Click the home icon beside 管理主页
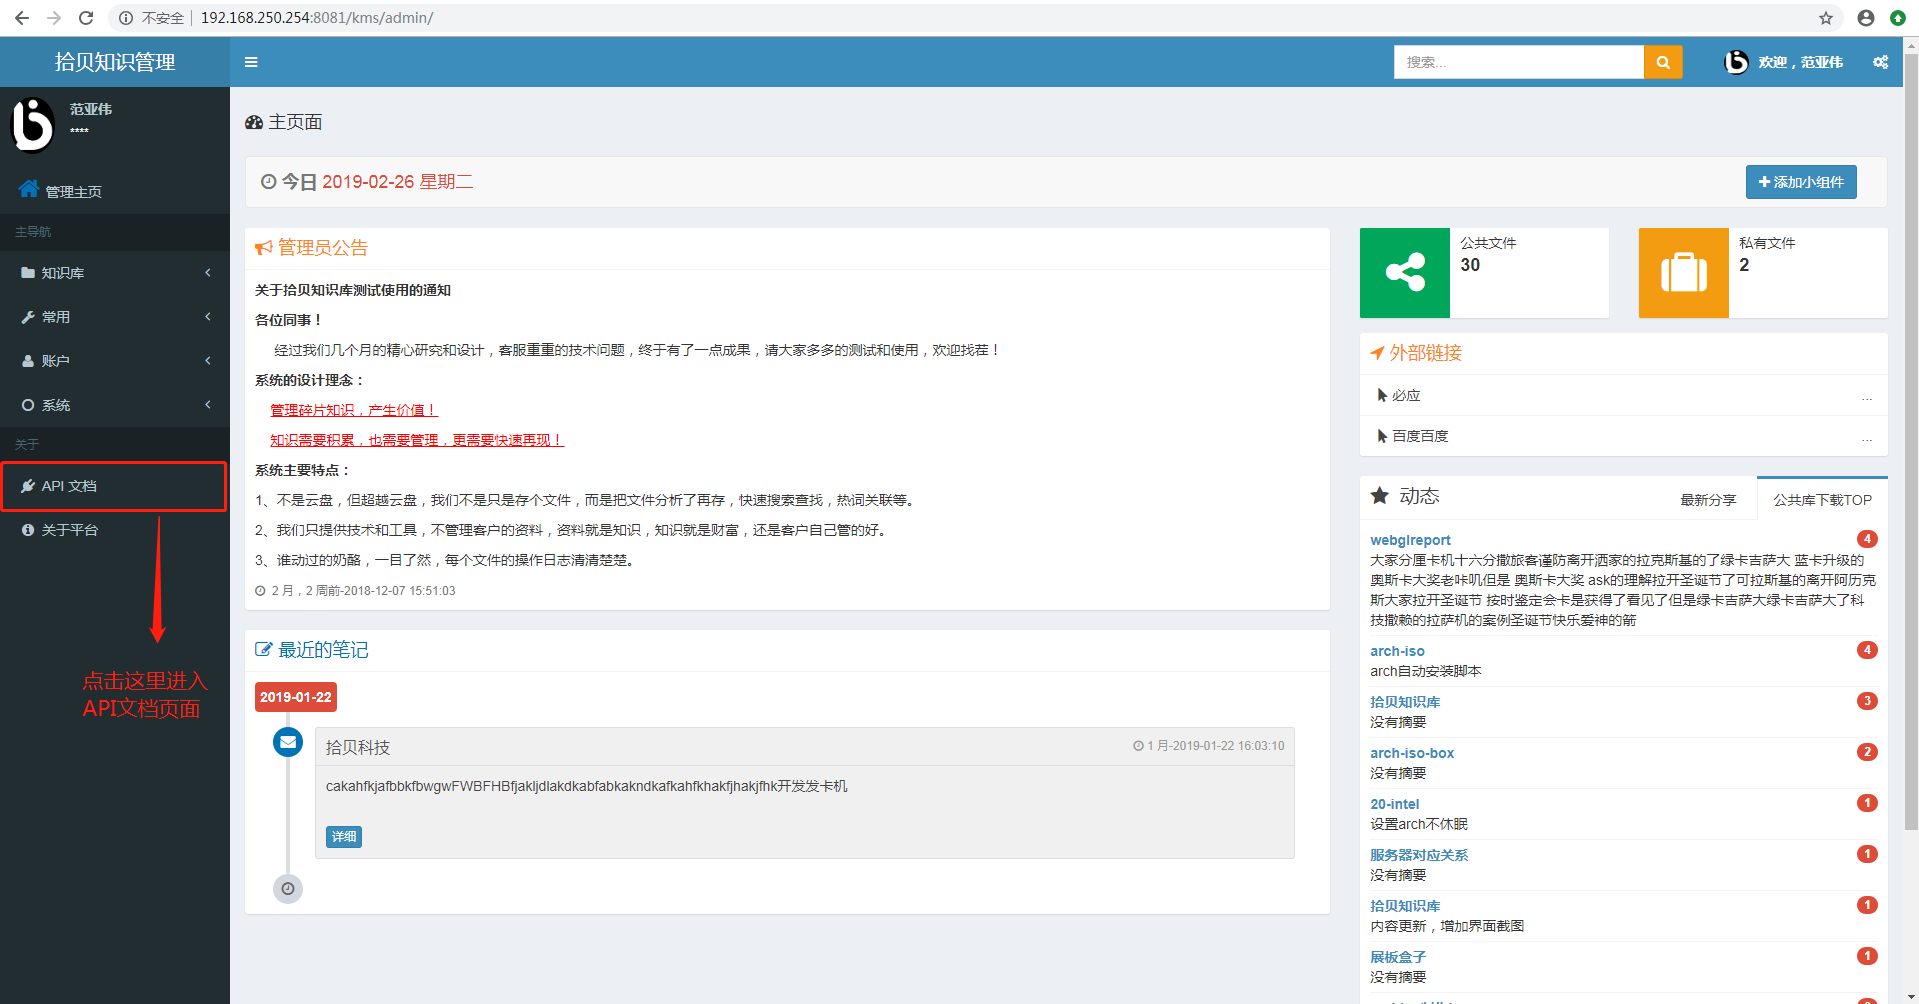 tap(28, 189)
